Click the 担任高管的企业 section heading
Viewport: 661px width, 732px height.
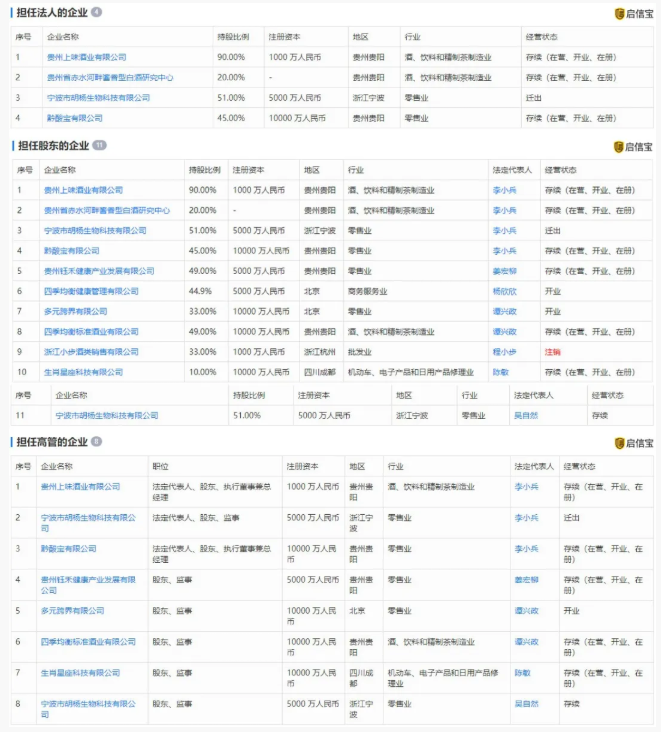[x=52, y=442]
